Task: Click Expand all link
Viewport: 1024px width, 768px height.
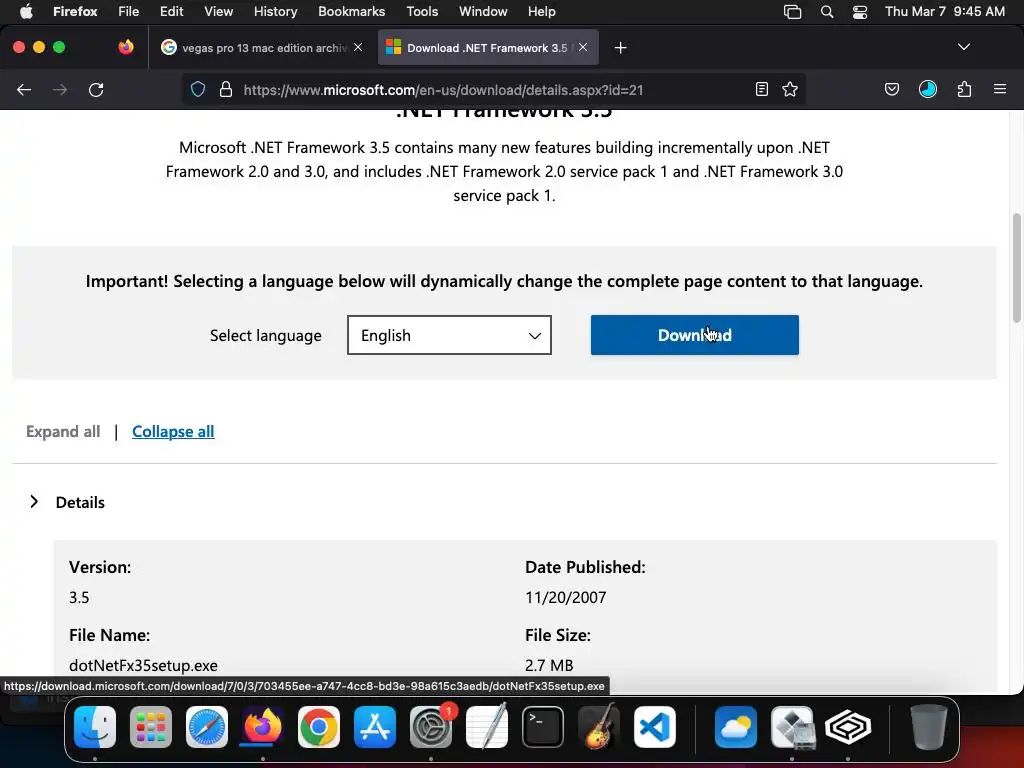Action: pyautogui.click(x=63, y=432)
